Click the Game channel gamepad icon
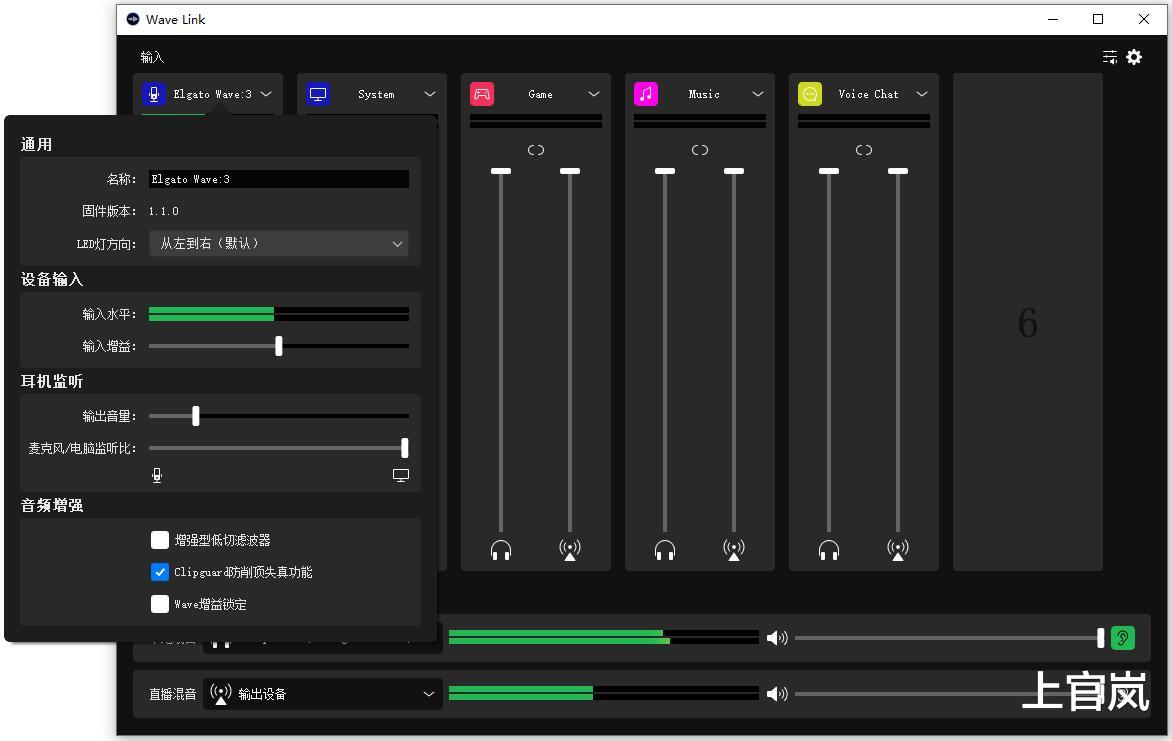 tap(482, 94)
